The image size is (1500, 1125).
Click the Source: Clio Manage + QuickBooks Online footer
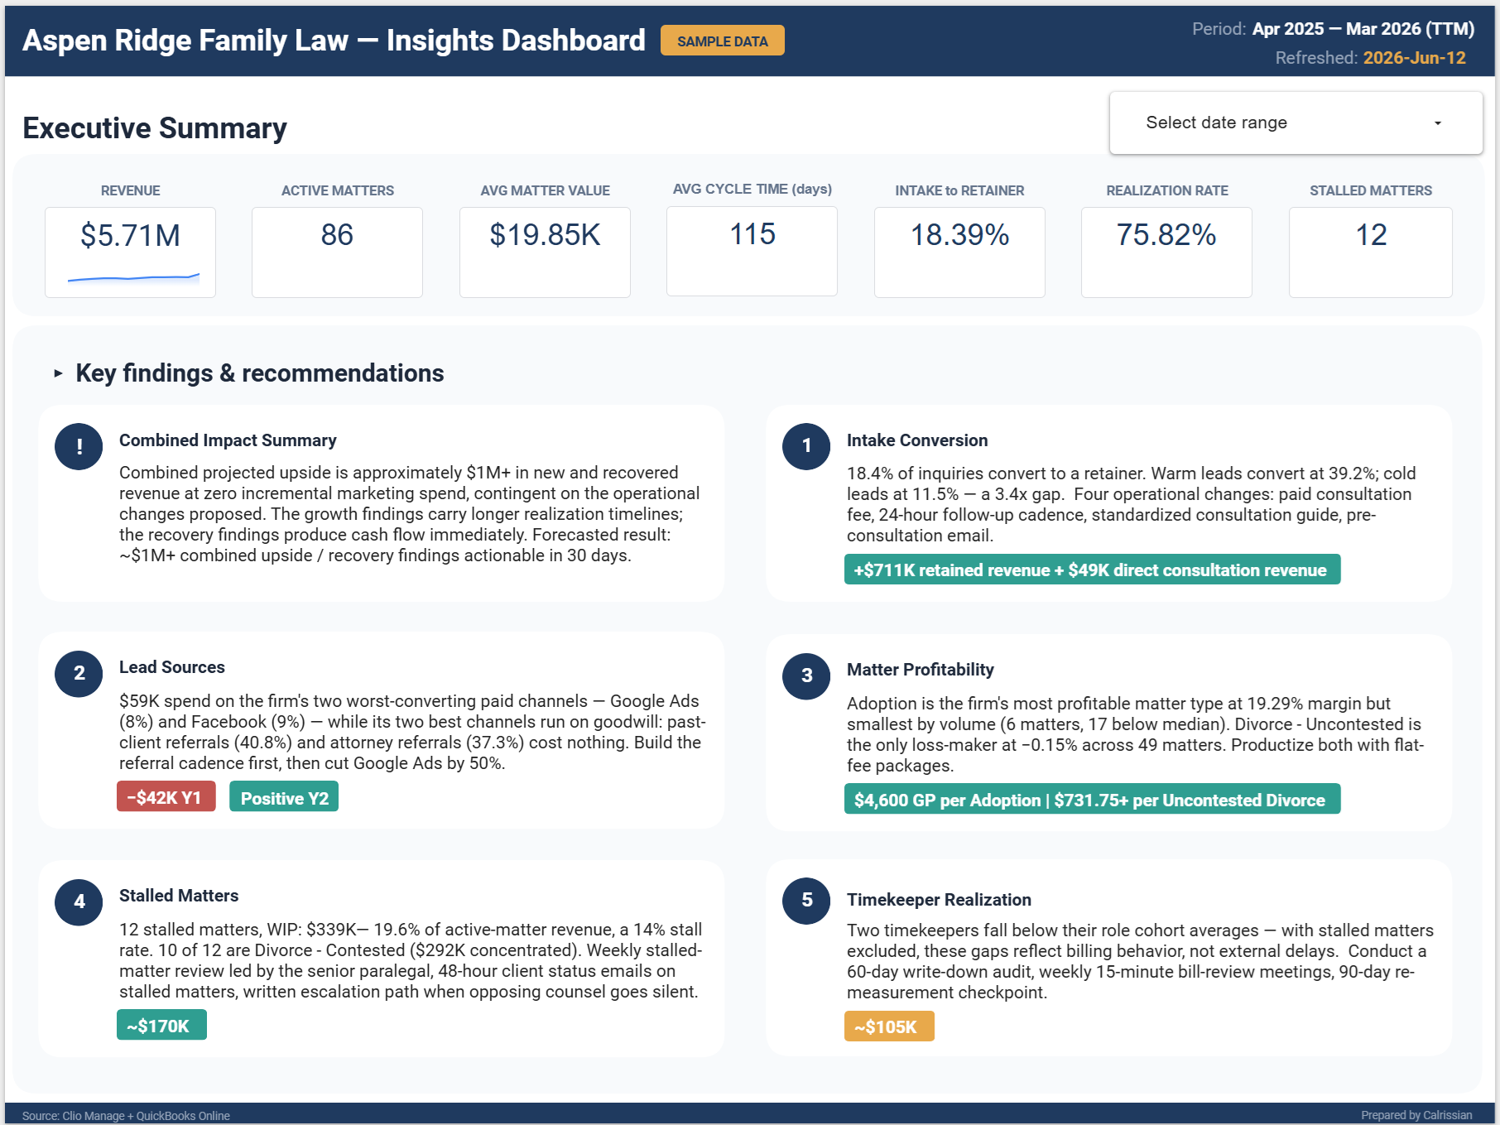pos(126,1116)
